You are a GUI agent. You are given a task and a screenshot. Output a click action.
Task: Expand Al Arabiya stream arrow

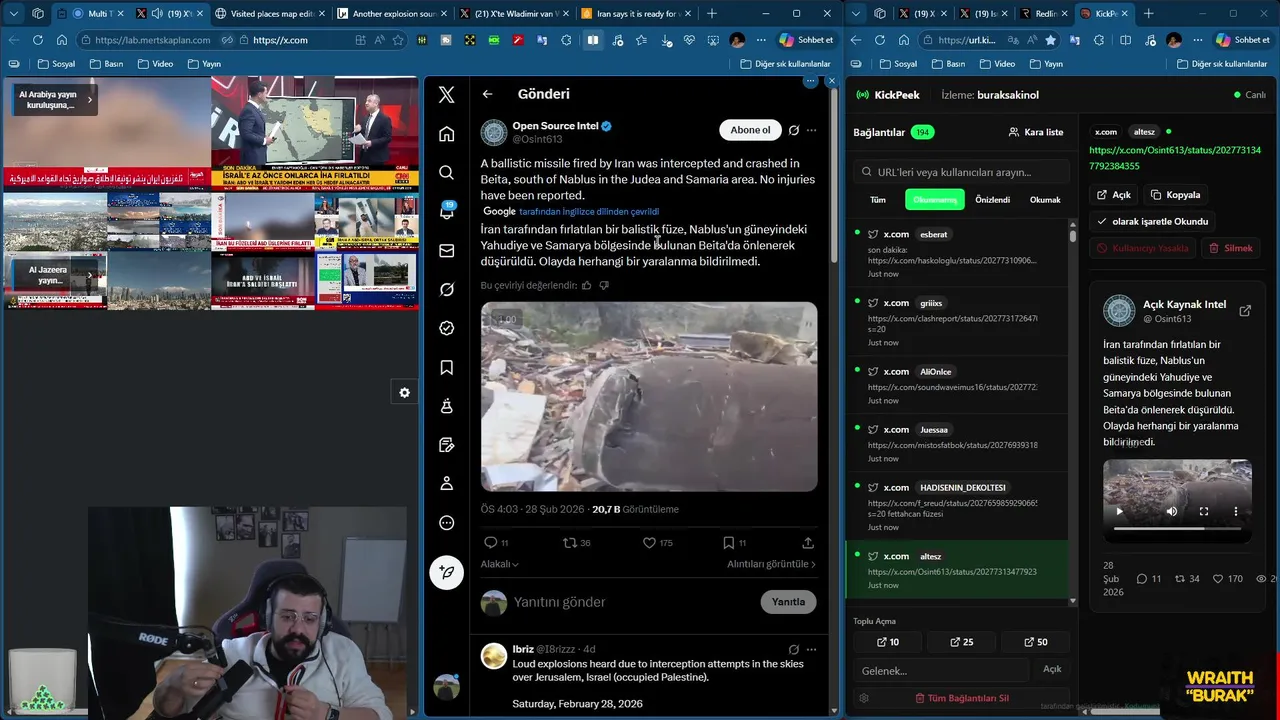pos(89,99)
